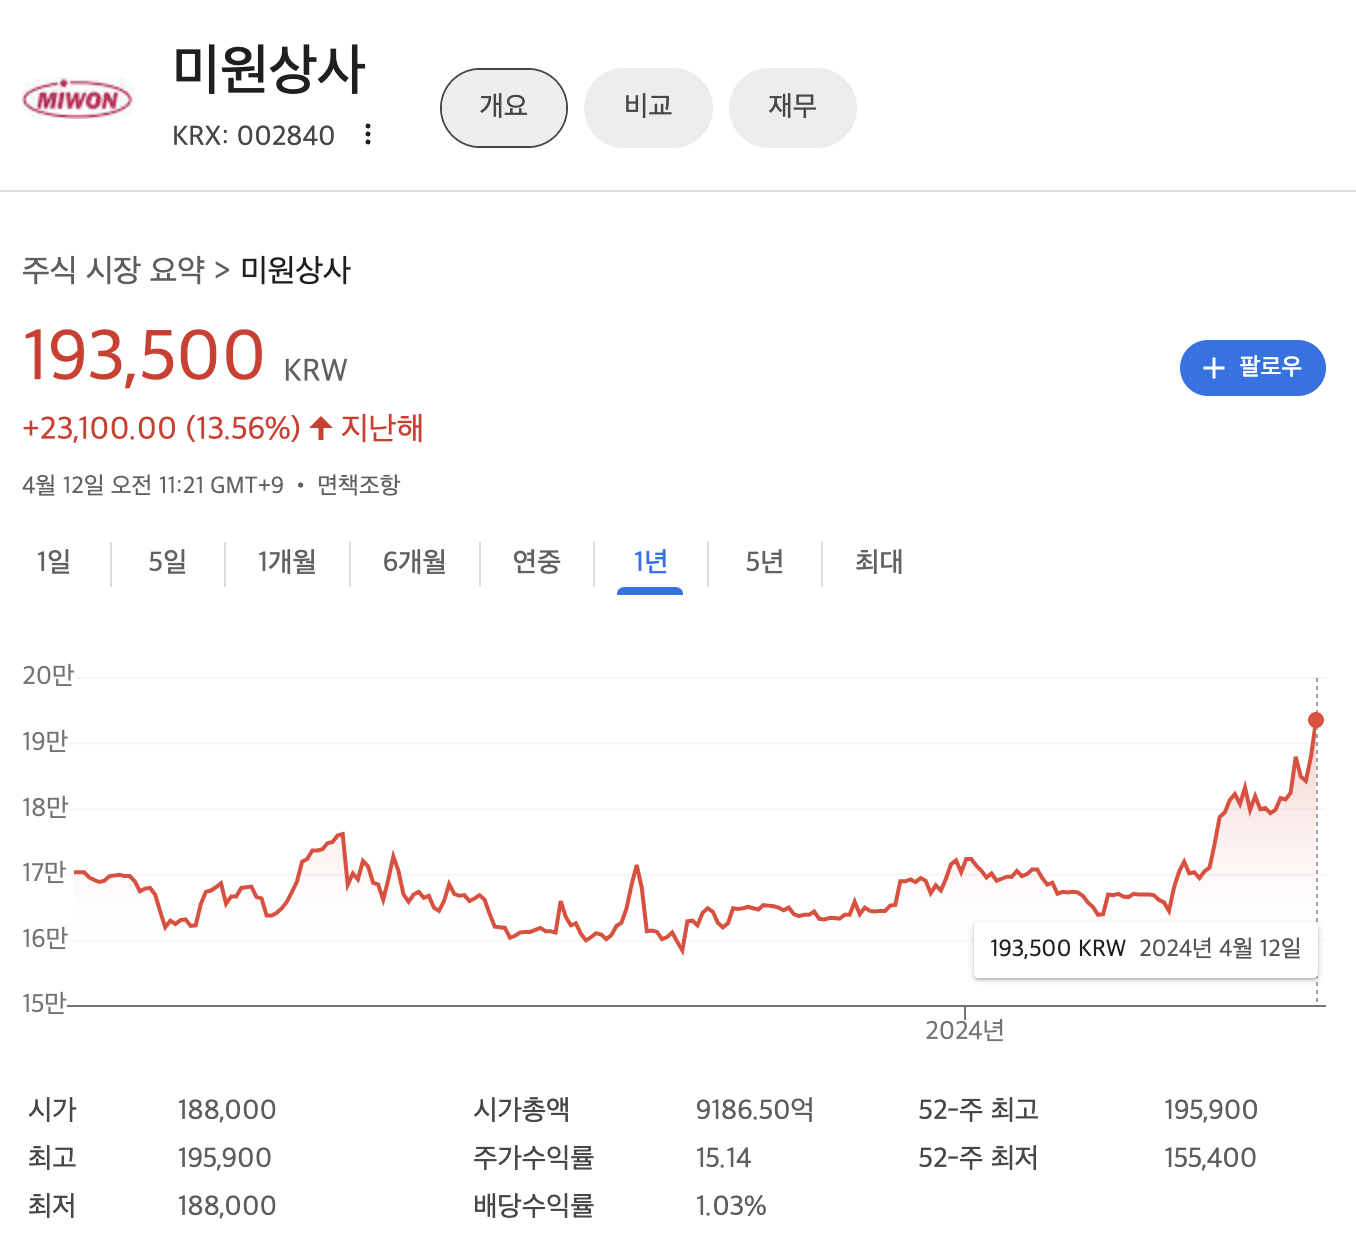Click the KRX: 002840 ticker text
This screenshot has height=1246, width=1356.
pos(254,135)
